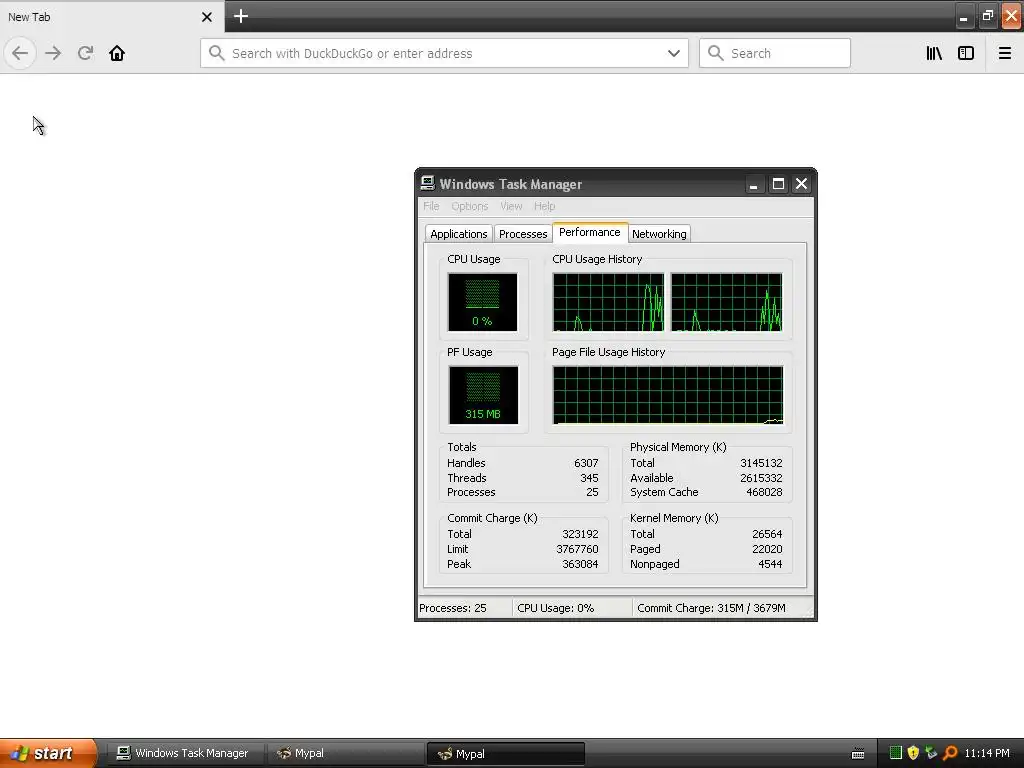The image size is (1024, 768).
Task: Click Physical Memory Total 3145132
Action: pyautogui.click(x=761, y=463)
